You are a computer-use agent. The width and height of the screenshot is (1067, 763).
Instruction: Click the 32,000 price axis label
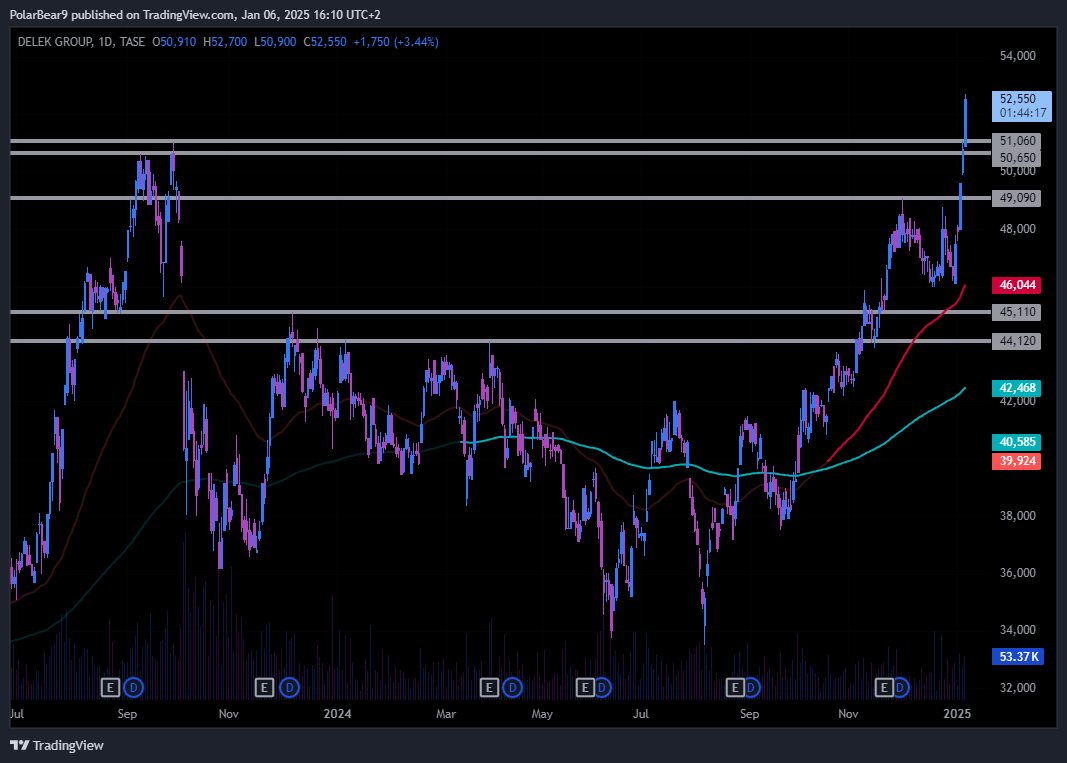pyautogui.click(x=1017, y=688)
